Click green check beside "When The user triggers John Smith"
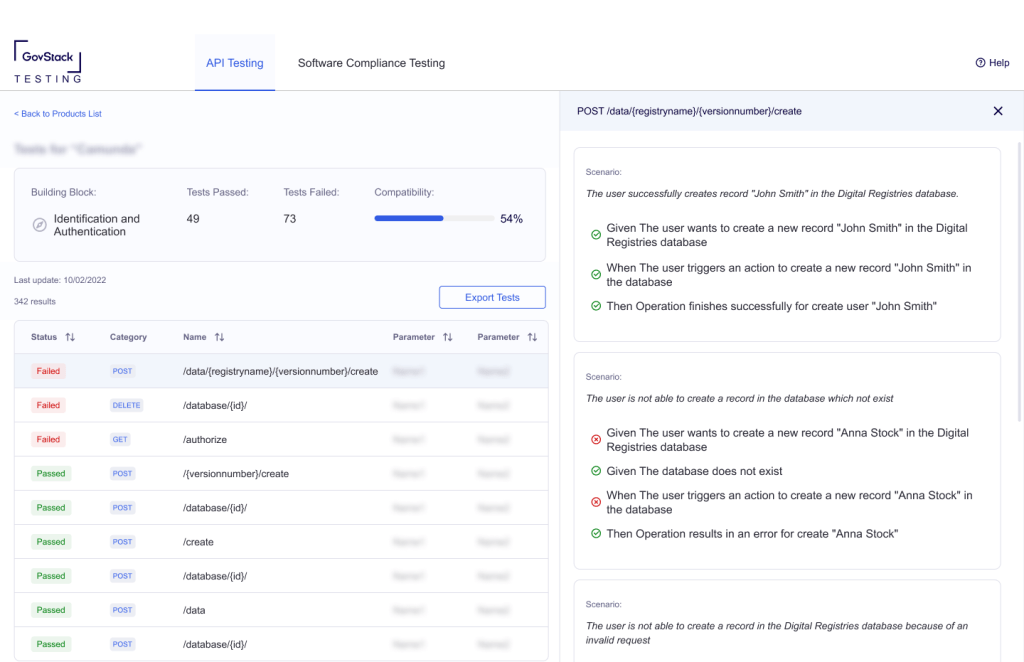The height and width of the screenshot is (662, 1024). [596, 275]
